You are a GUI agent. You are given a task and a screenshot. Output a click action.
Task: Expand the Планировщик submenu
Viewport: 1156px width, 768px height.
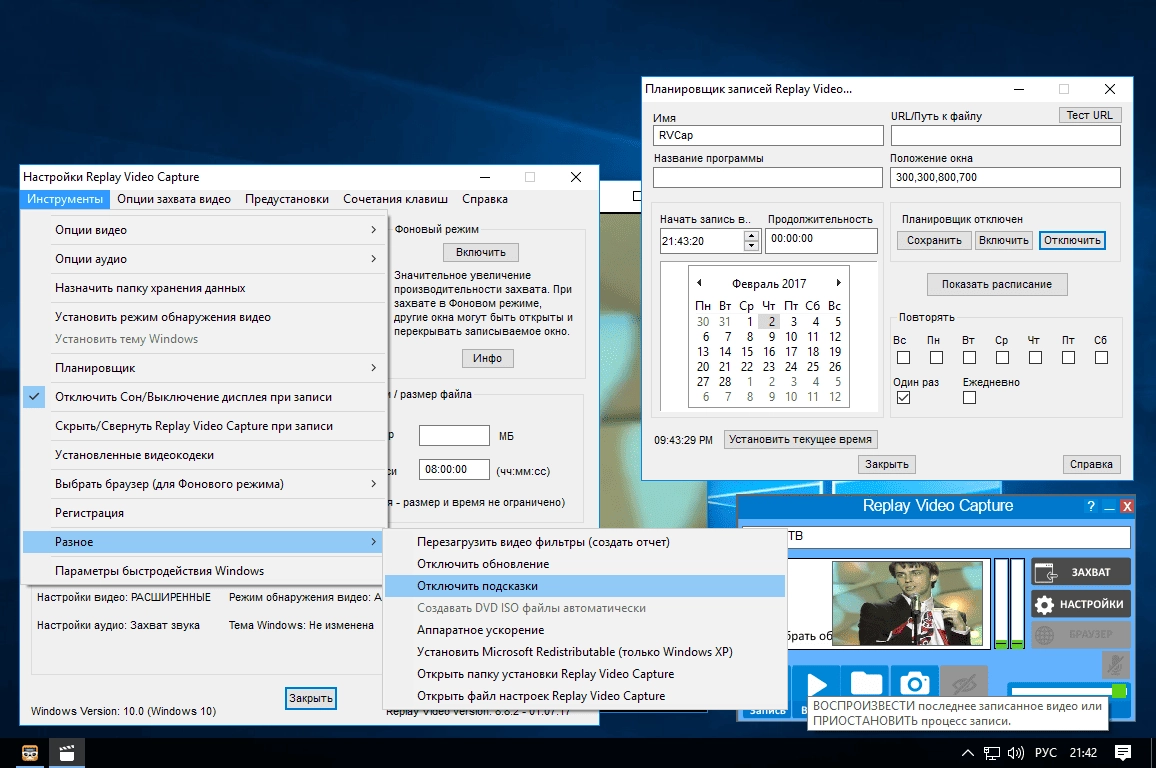(204, 368)
